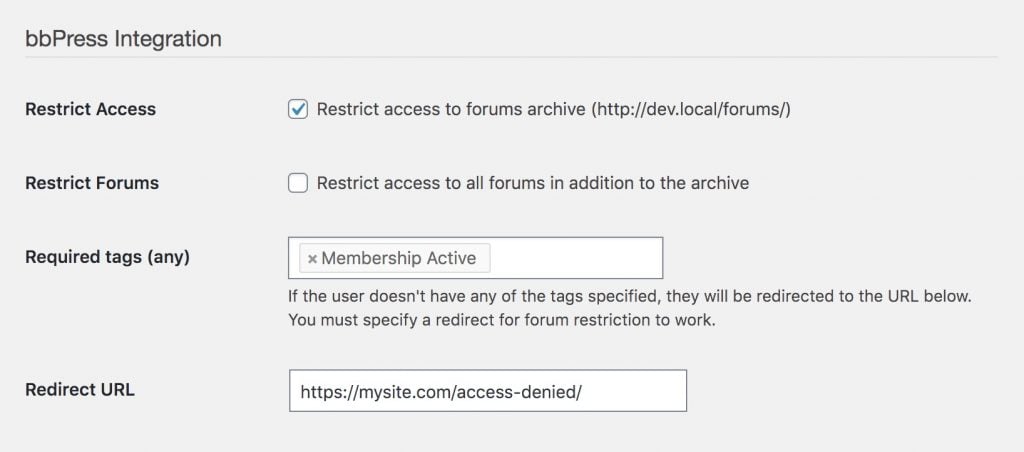This screenshot has width=1024, height=452.
Task: Click 'You must specify a redirect' note
Action: click(502, 321)
